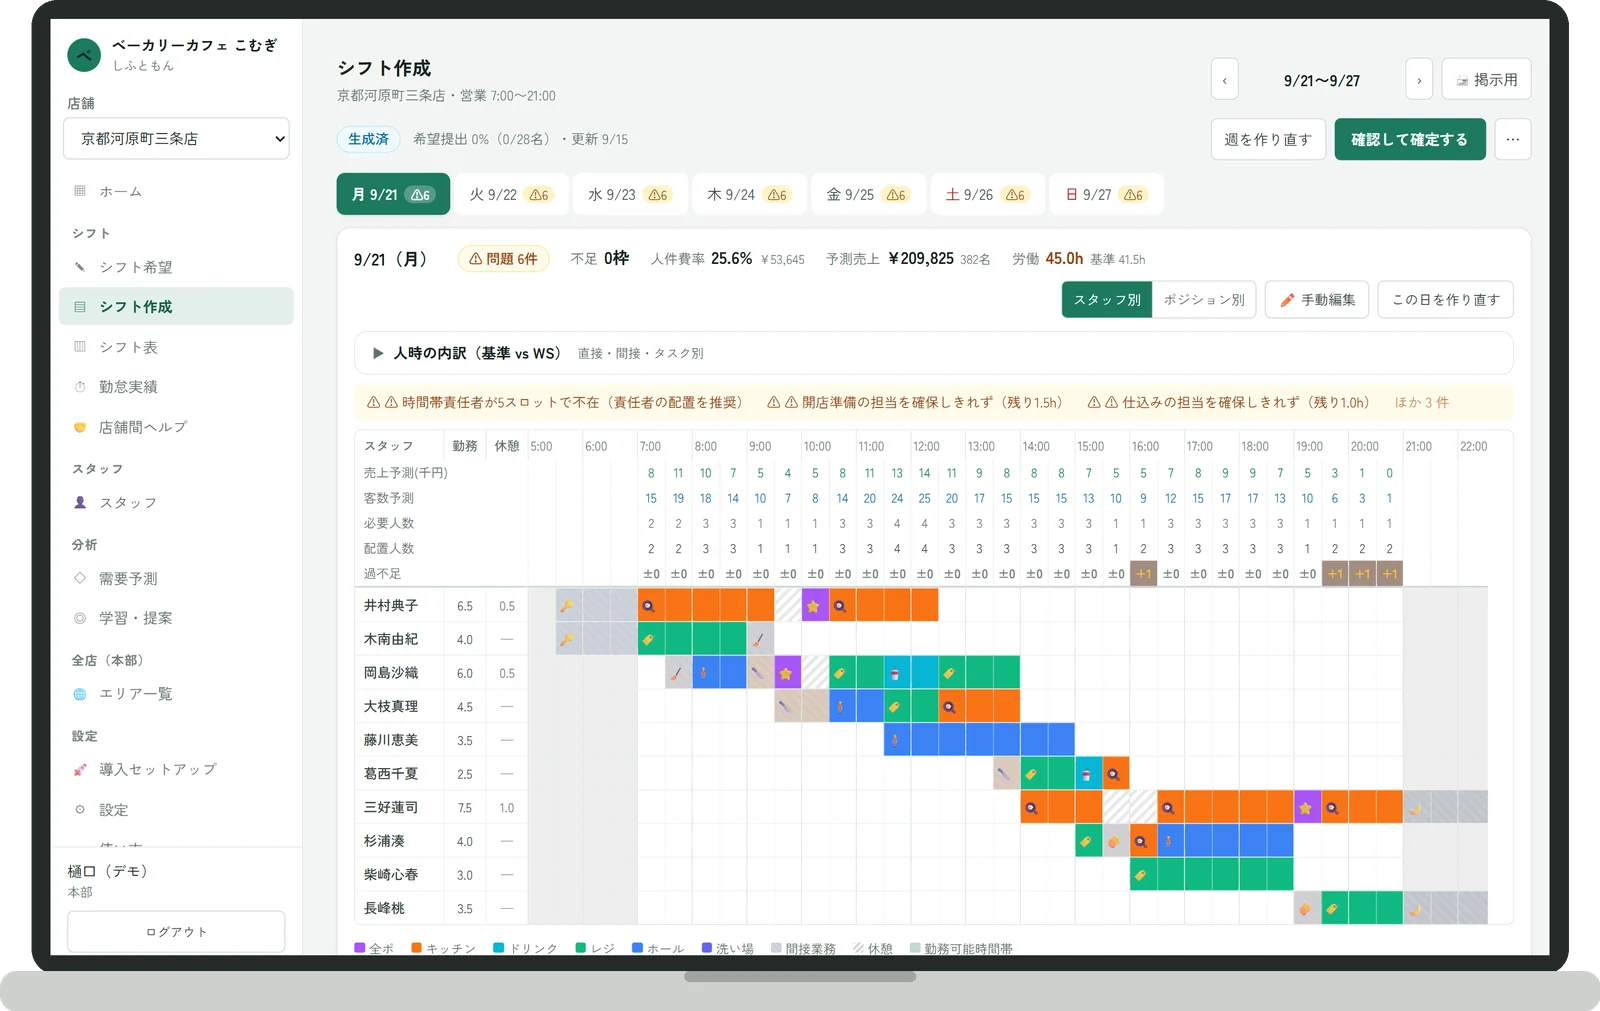The width and height of the screenshot is (1600, 1011).
Task: Click the 掲示用 print button
Action: (x=1487, y=80)
